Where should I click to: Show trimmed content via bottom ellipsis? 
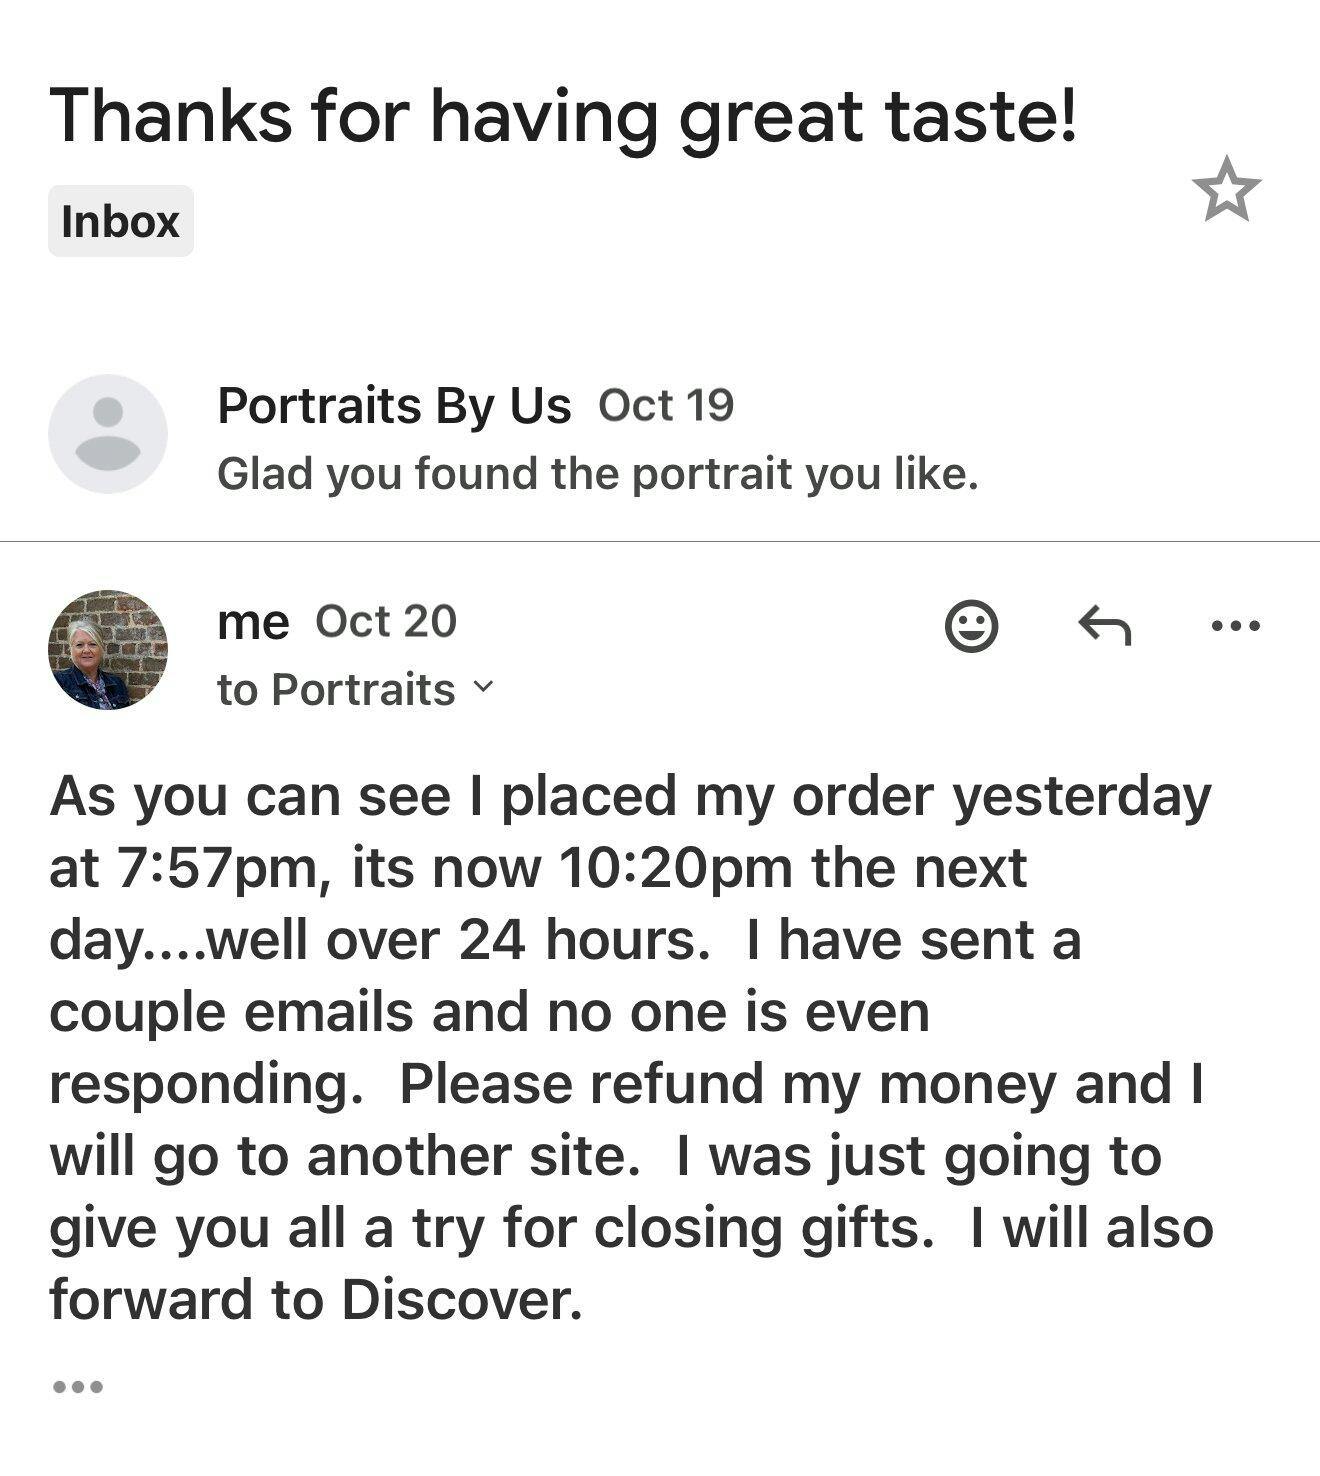tap(77, 1387)
